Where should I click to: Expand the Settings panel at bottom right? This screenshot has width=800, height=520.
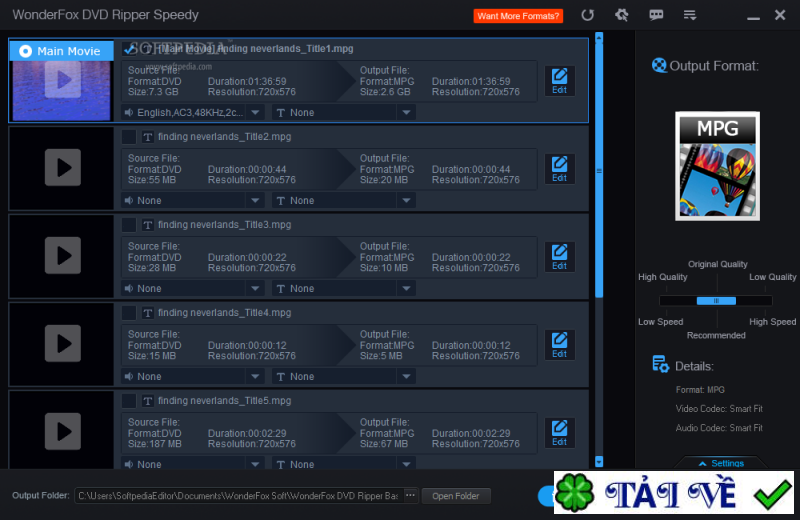tap(721, 463)
